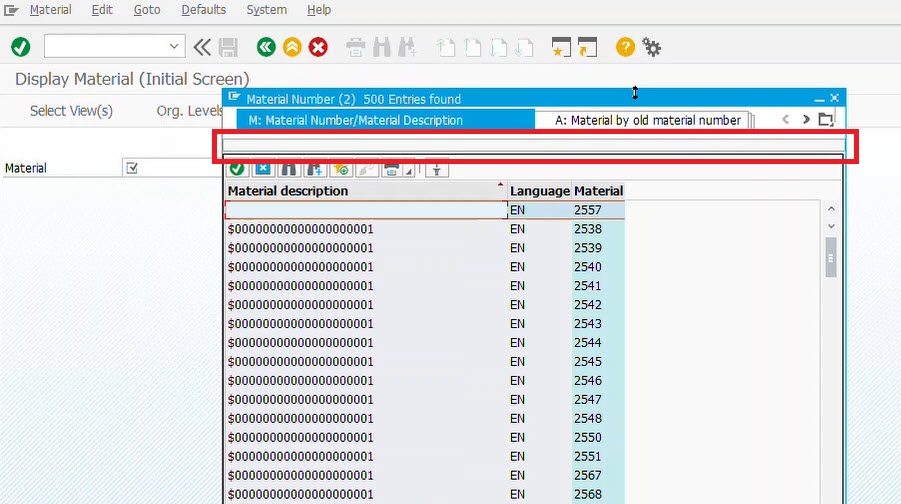Click the green Back button
The image size is (901, 504).
point(266,47)
